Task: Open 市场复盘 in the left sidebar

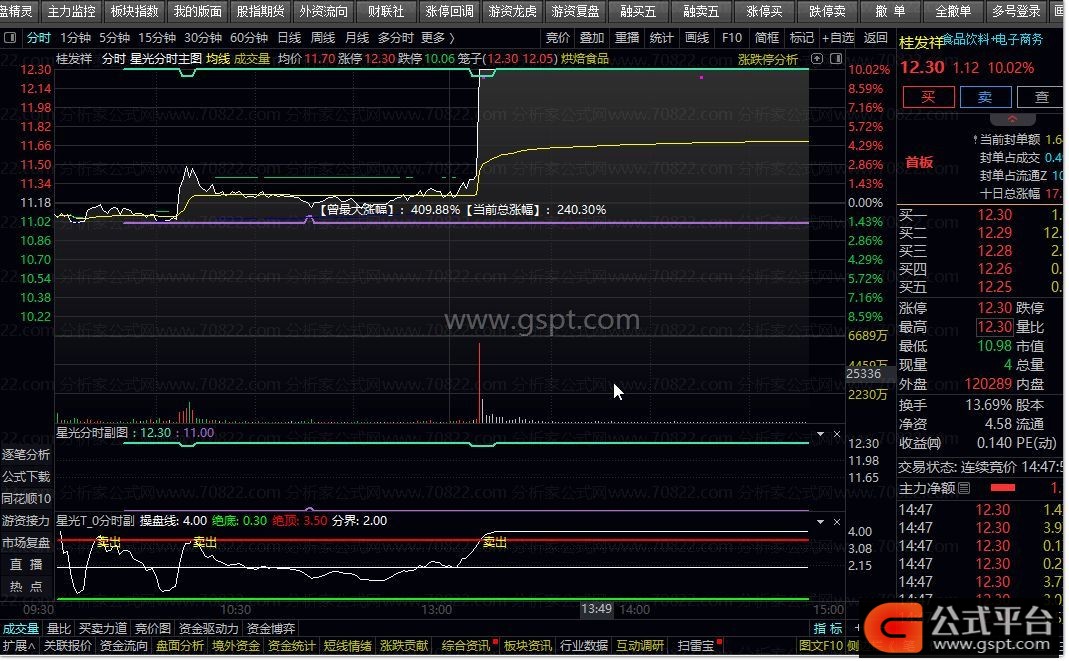Action: click(x=26, y=543)
